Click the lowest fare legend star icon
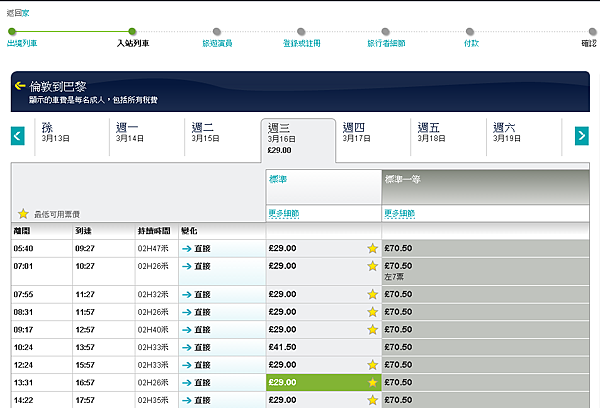The image size is (600, 408). coord(23,214)
